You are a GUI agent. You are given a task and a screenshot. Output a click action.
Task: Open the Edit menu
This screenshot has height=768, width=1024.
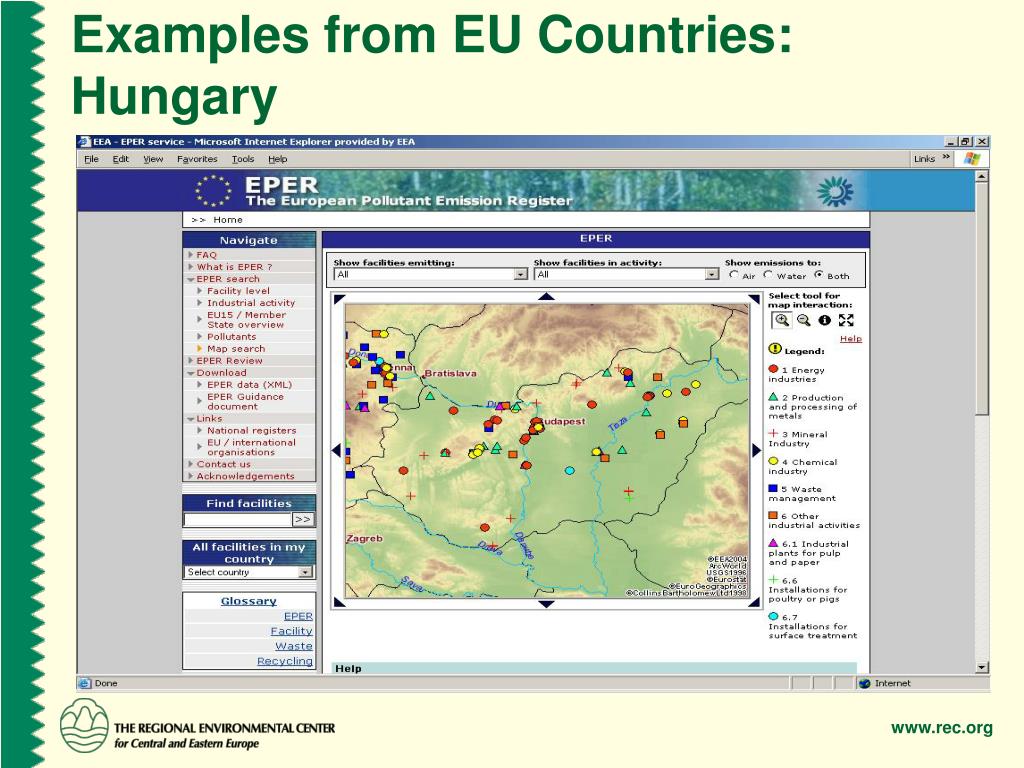tap(120, 159)
